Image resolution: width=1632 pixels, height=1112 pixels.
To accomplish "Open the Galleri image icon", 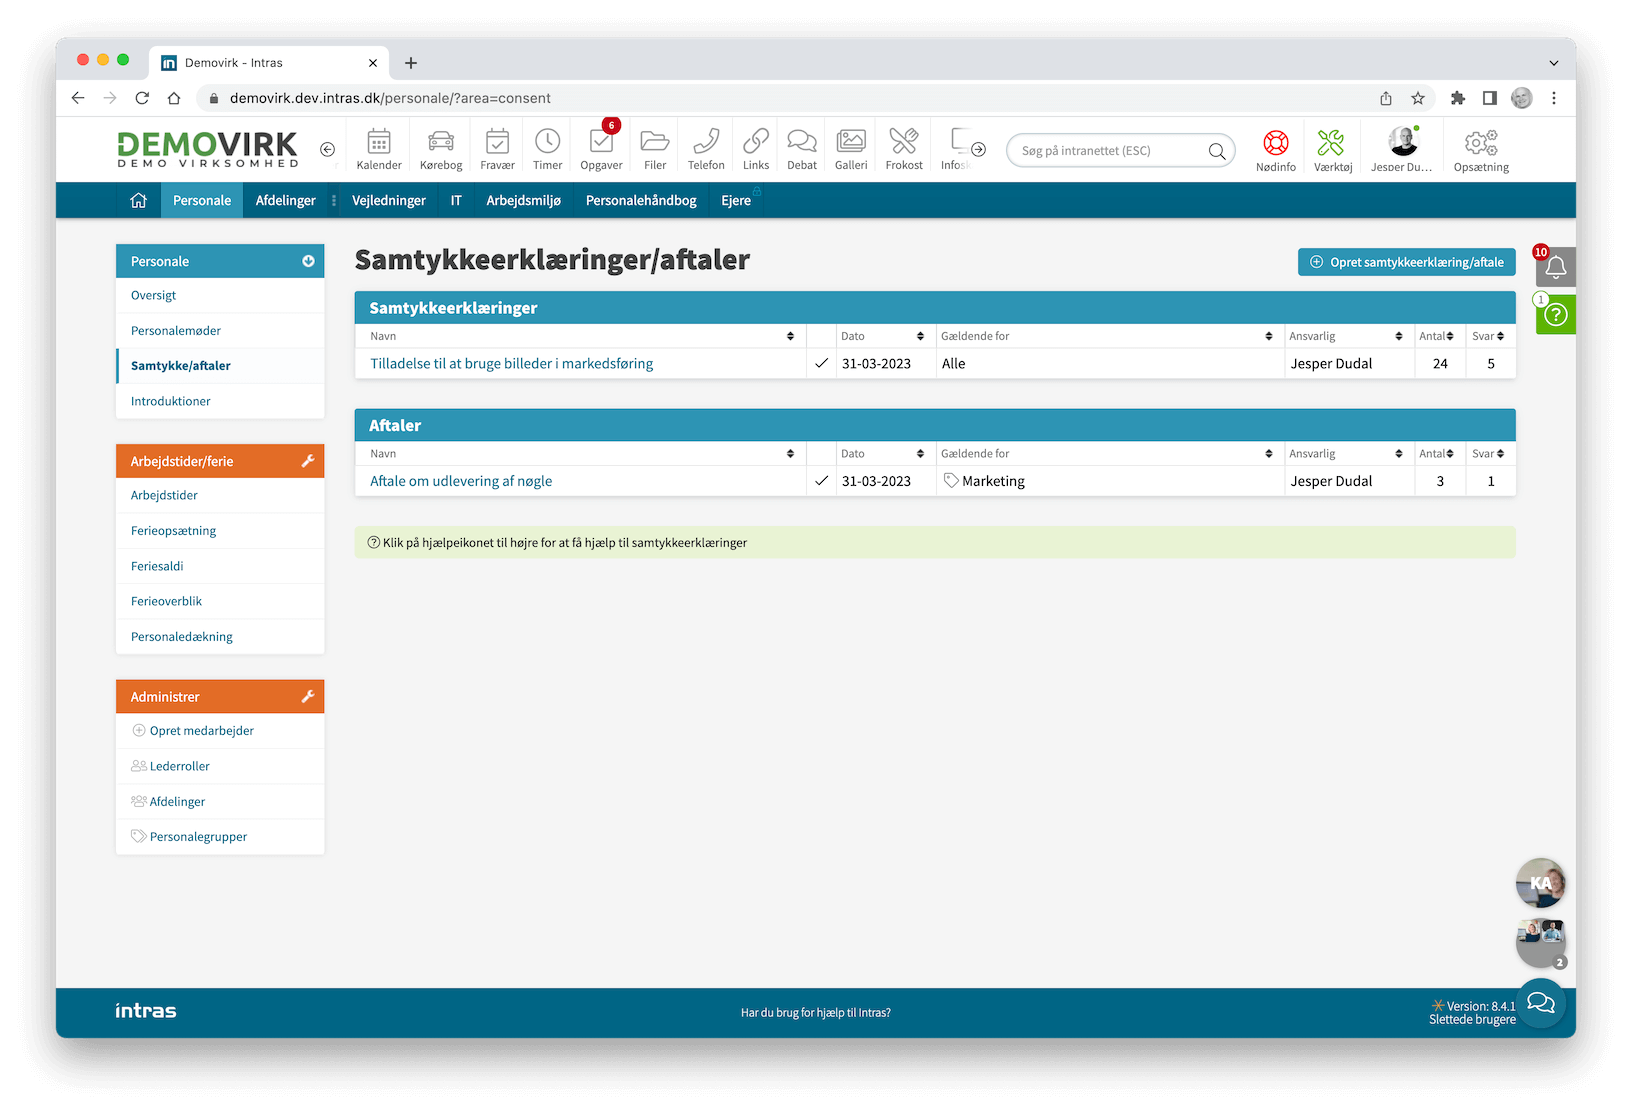I will tap(851, 149).
